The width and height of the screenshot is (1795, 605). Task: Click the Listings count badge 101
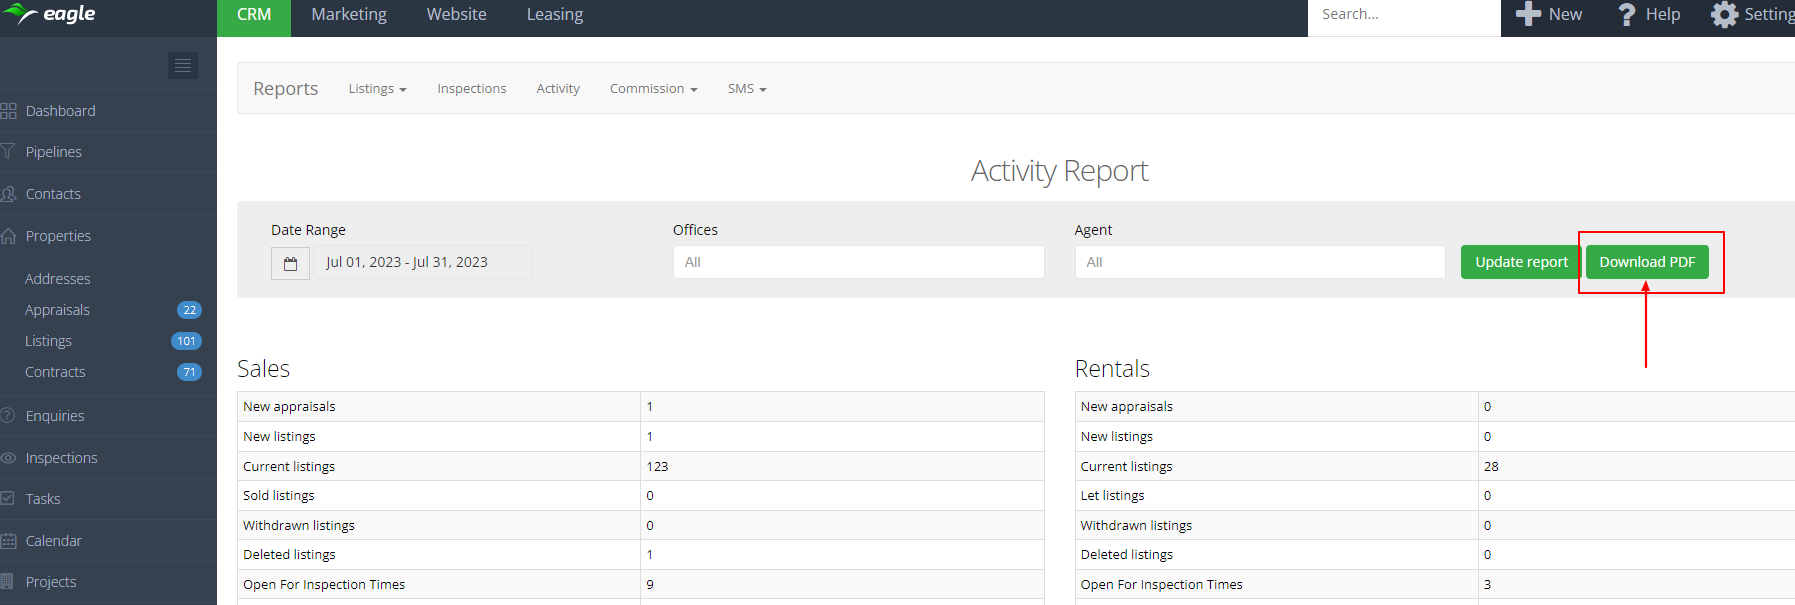[x=186, y=341]
